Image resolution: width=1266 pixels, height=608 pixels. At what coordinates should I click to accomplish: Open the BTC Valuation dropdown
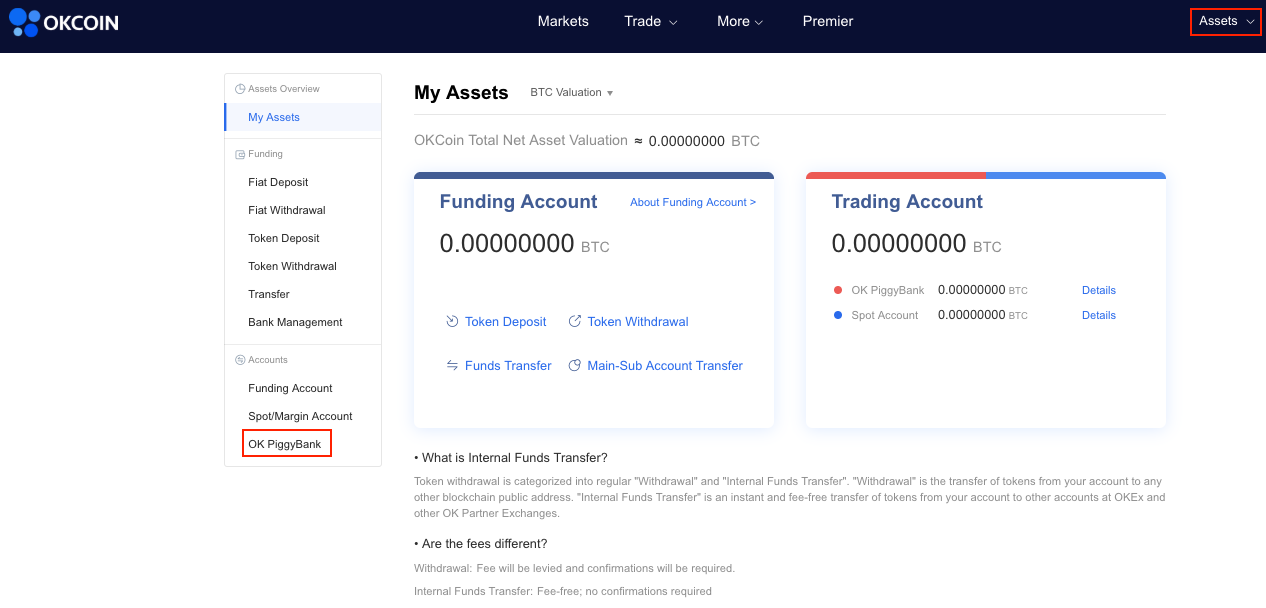coord(572,92)
